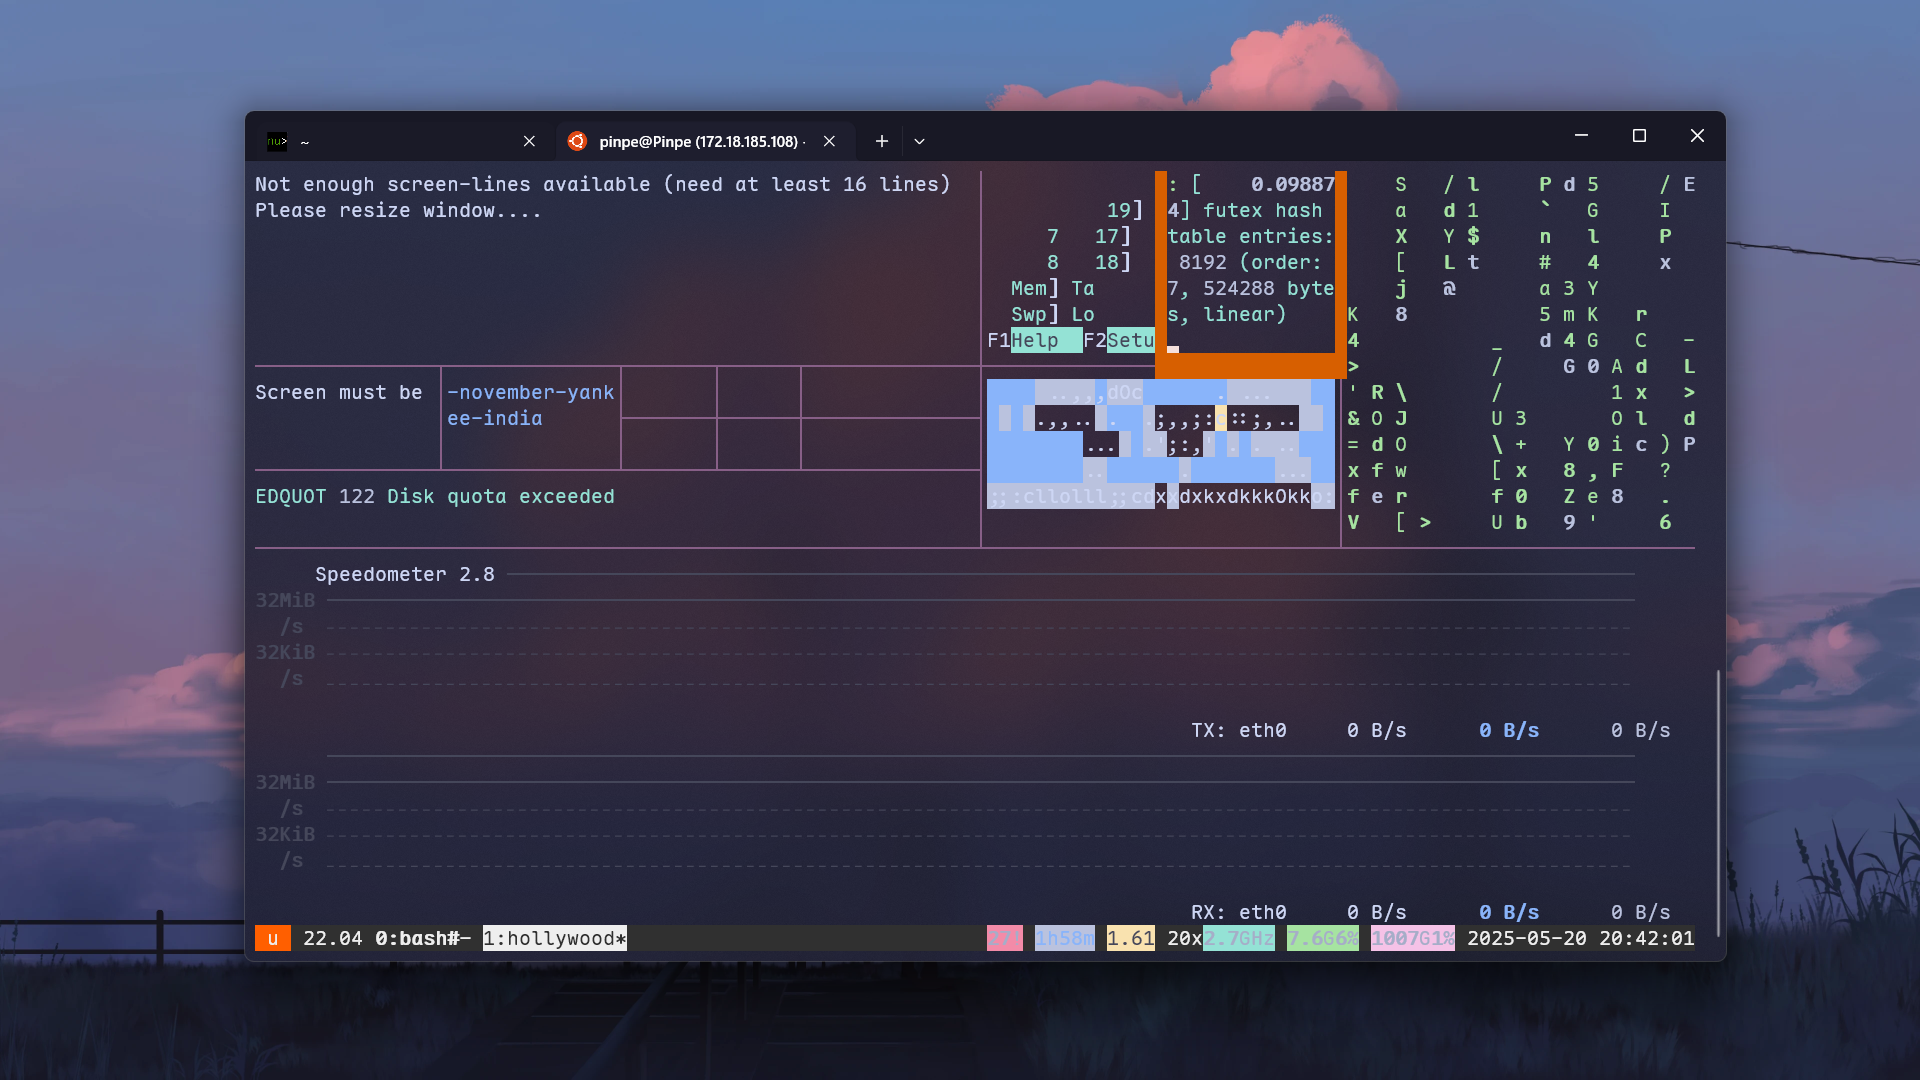The image size is (1920, 1080).
Task: Click the yellow 1.61 load average indicator
Action: 1130,938
